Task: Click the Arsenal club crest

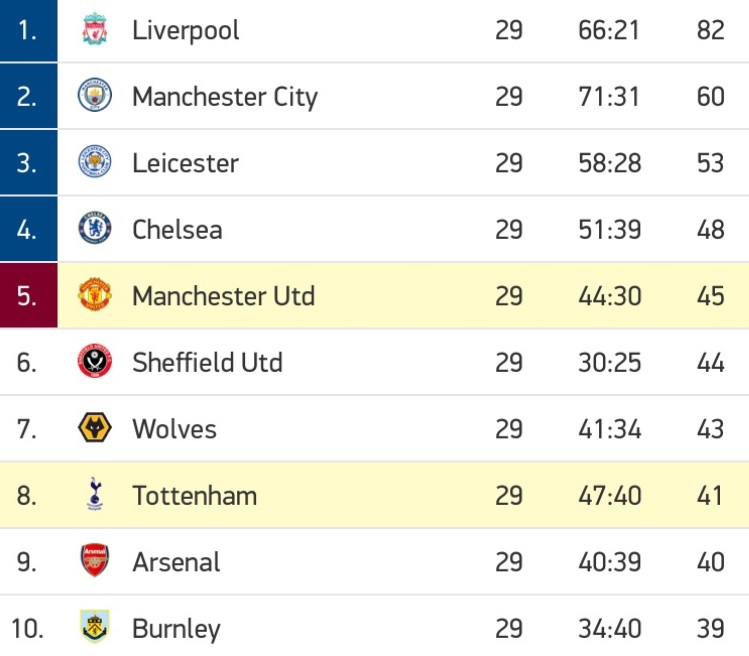Action: click(x=95, y=560)
